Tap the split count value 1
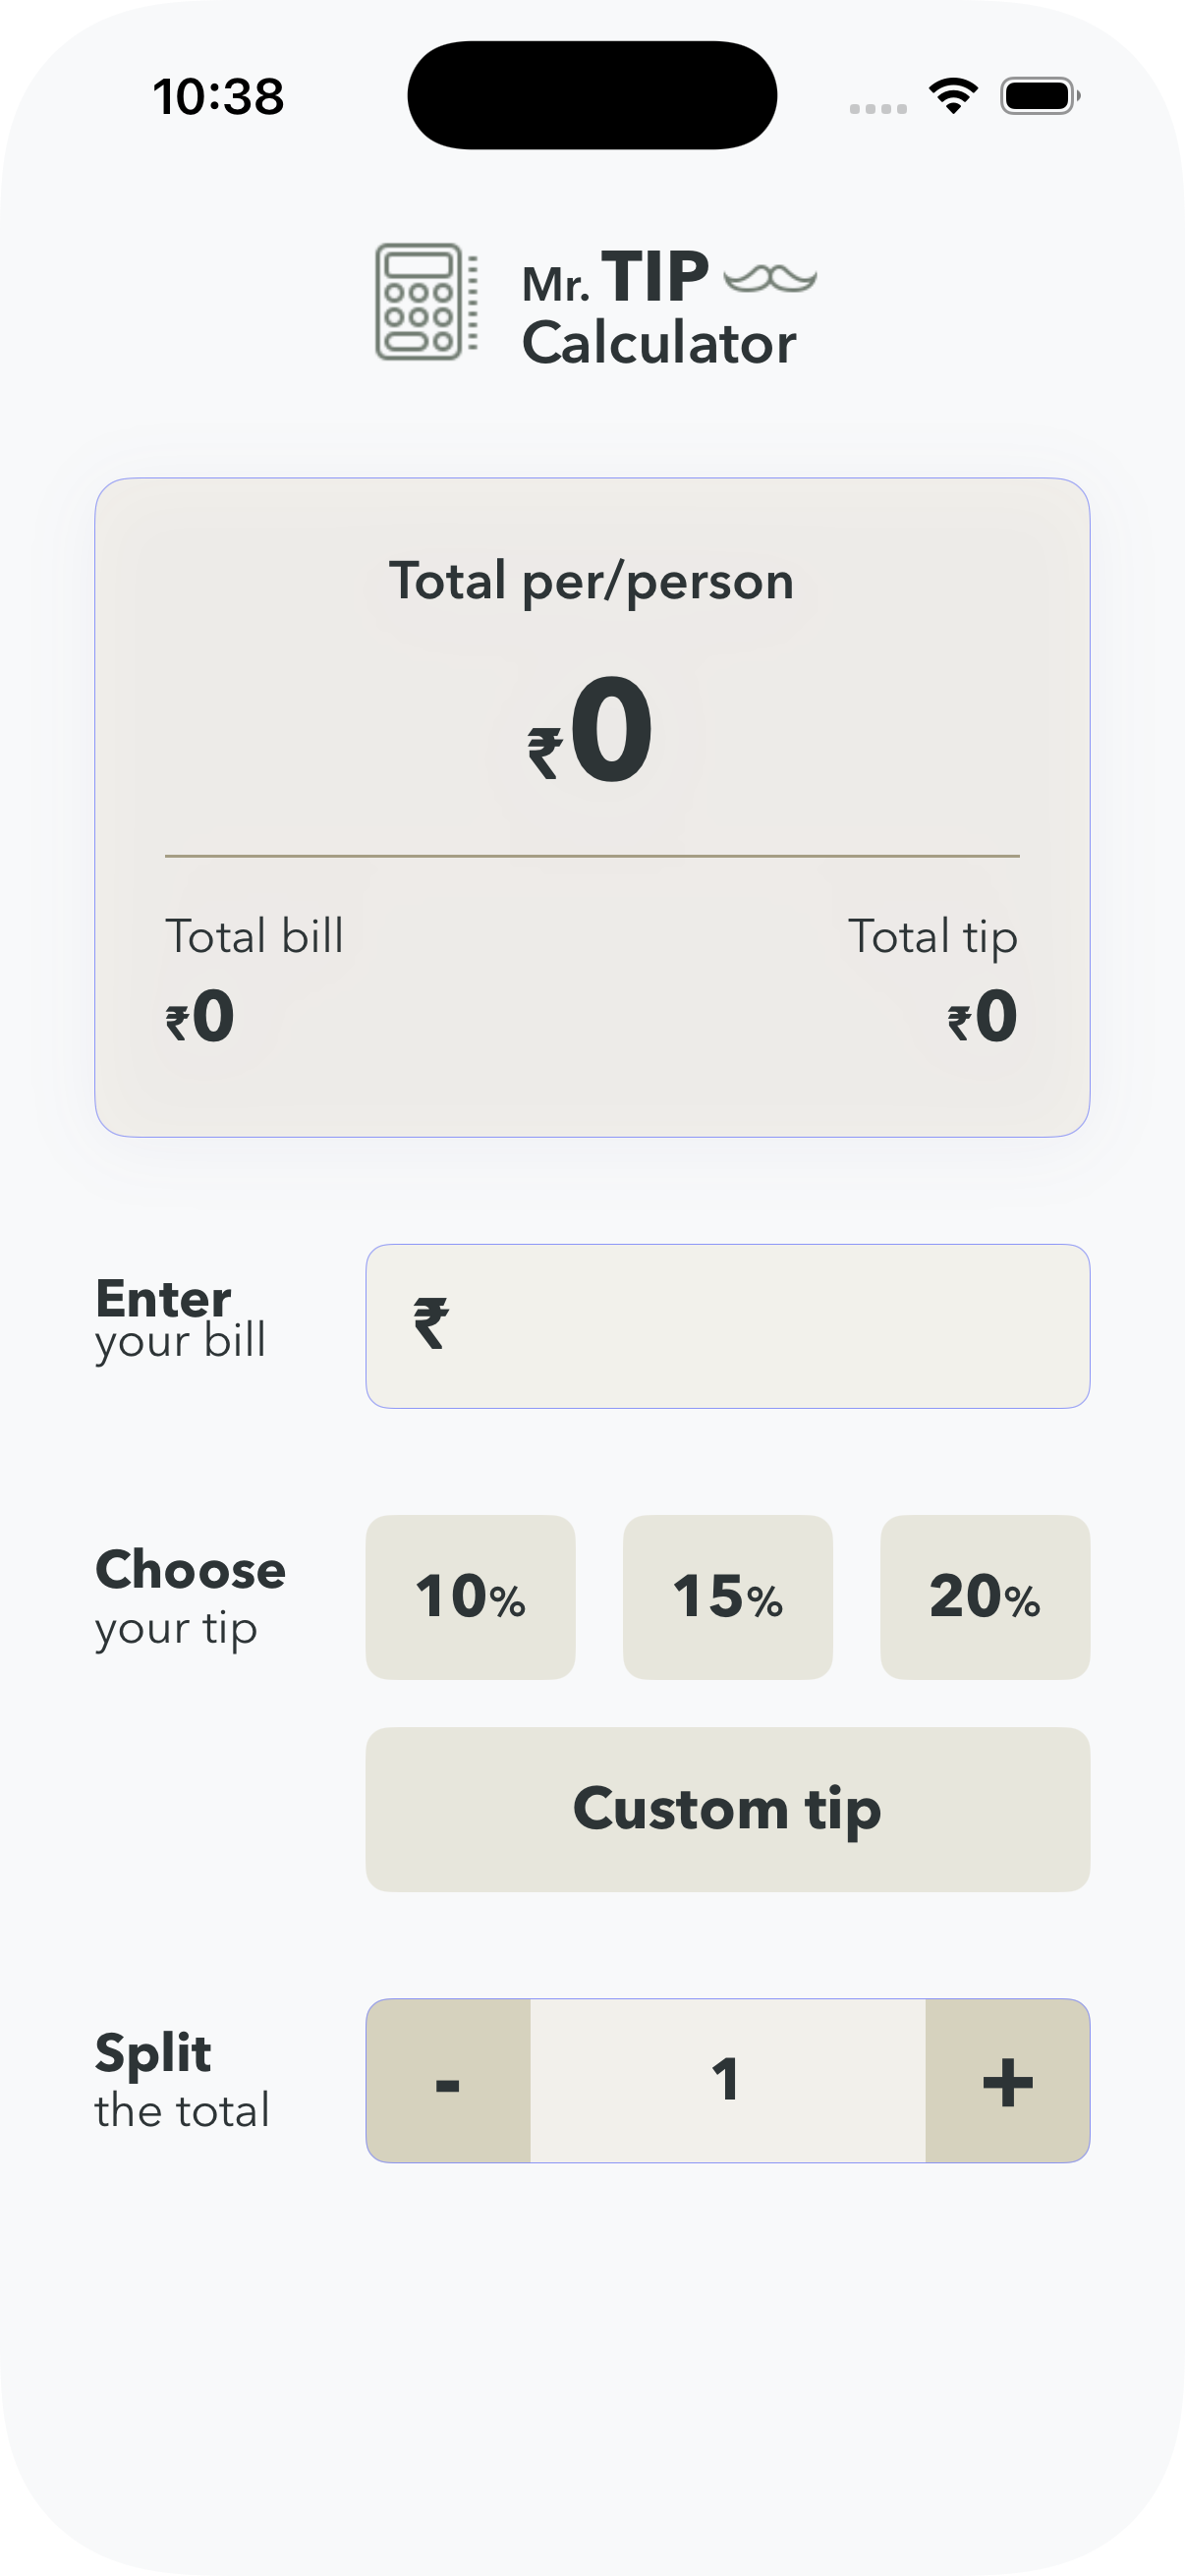 727,2080
